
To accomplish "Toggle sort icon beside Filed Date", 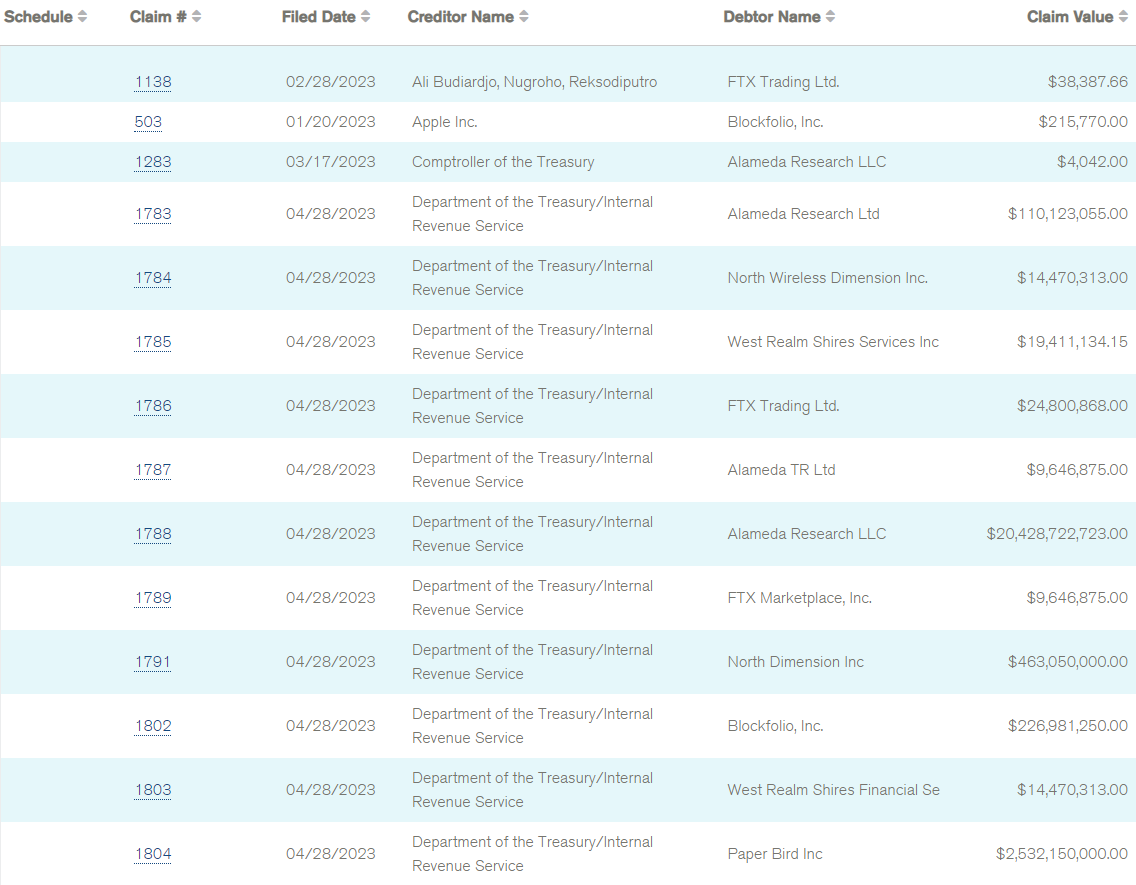I will [x=366, y=17].
